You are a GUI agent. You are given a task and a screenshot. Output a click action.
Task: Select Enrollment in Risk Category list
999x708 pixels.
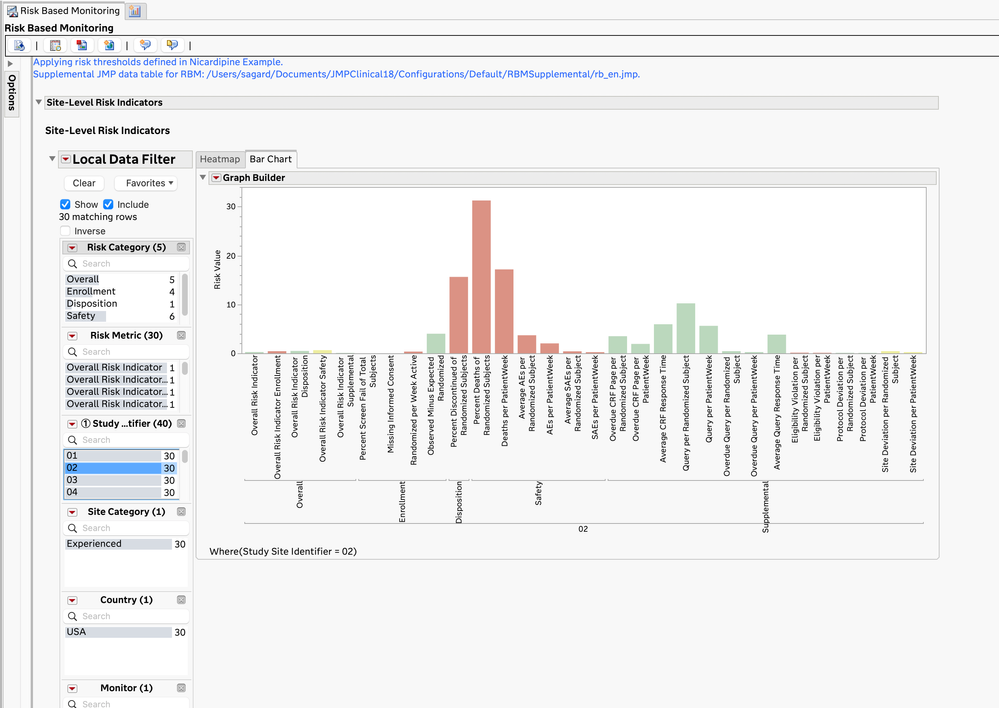coord(120,291)
